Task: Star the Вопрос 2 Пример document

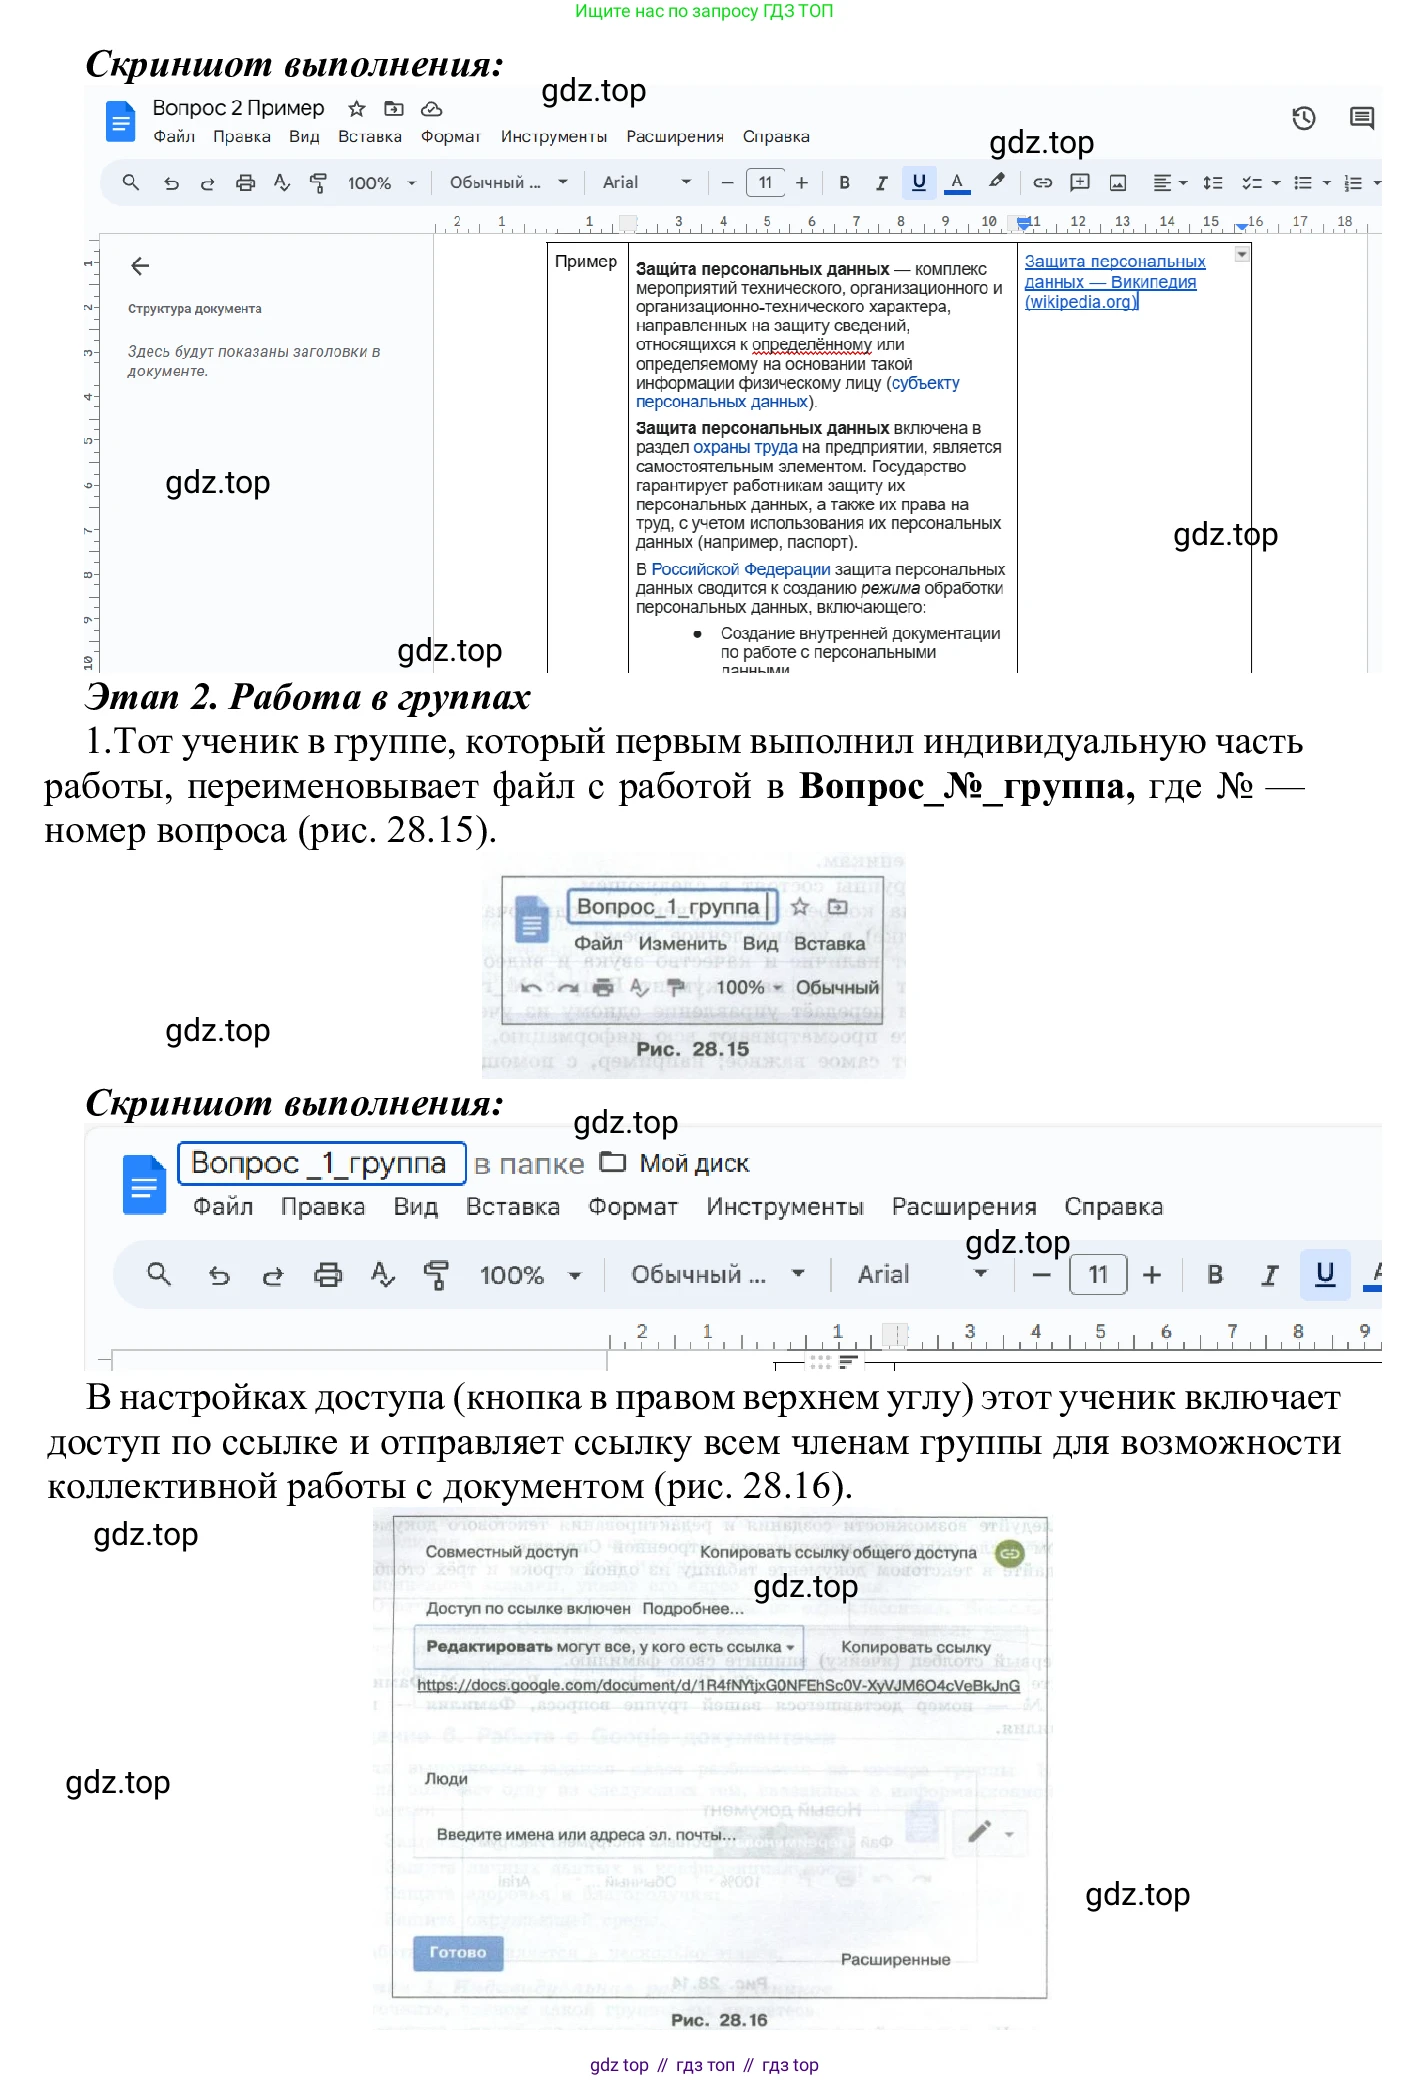Action: (x=357, y=108)
